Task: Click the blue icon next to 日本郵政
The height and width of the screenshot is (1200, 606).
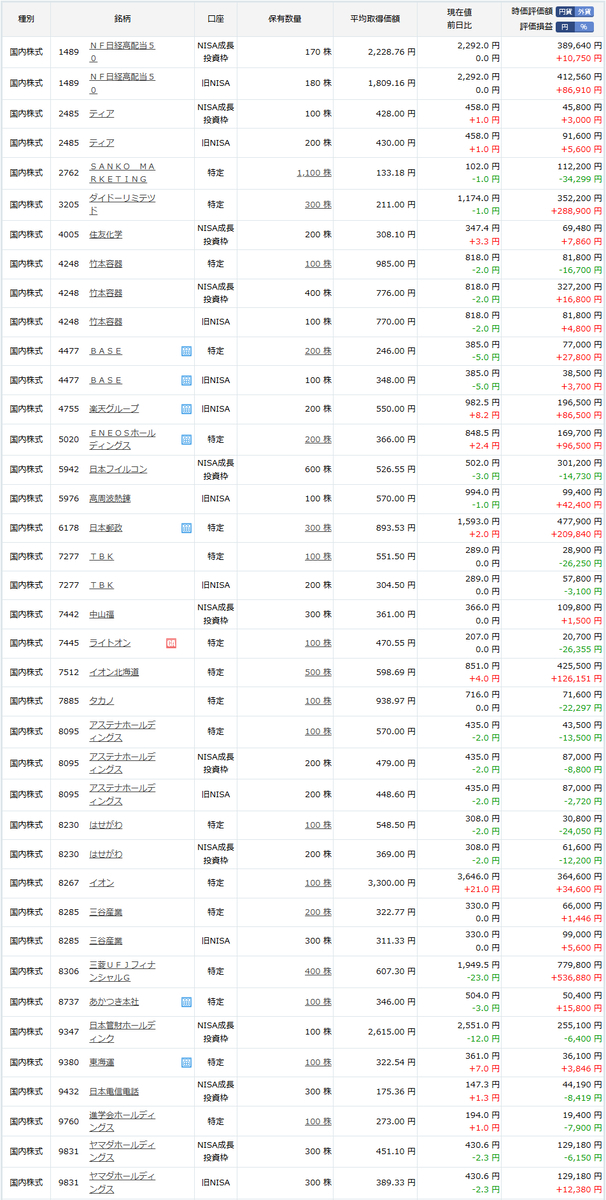Action: (x=186, y=527)
